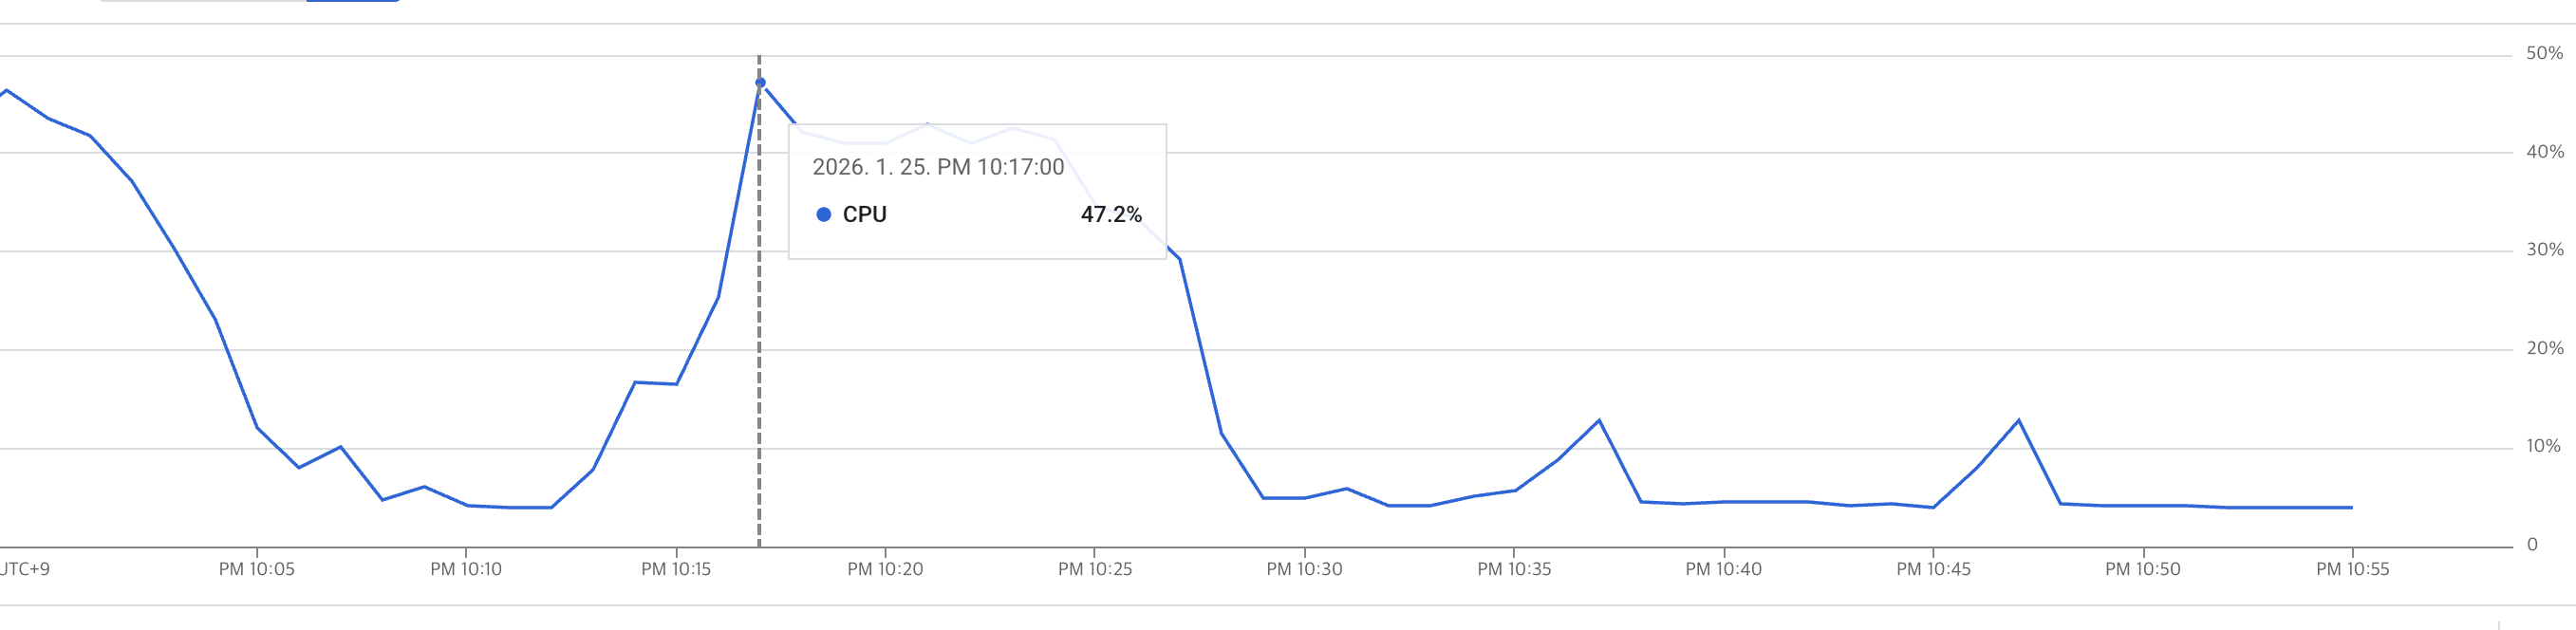
Task: Click the tooltip timestamp PM 10:17:00
Action: (x=937, y=167)
